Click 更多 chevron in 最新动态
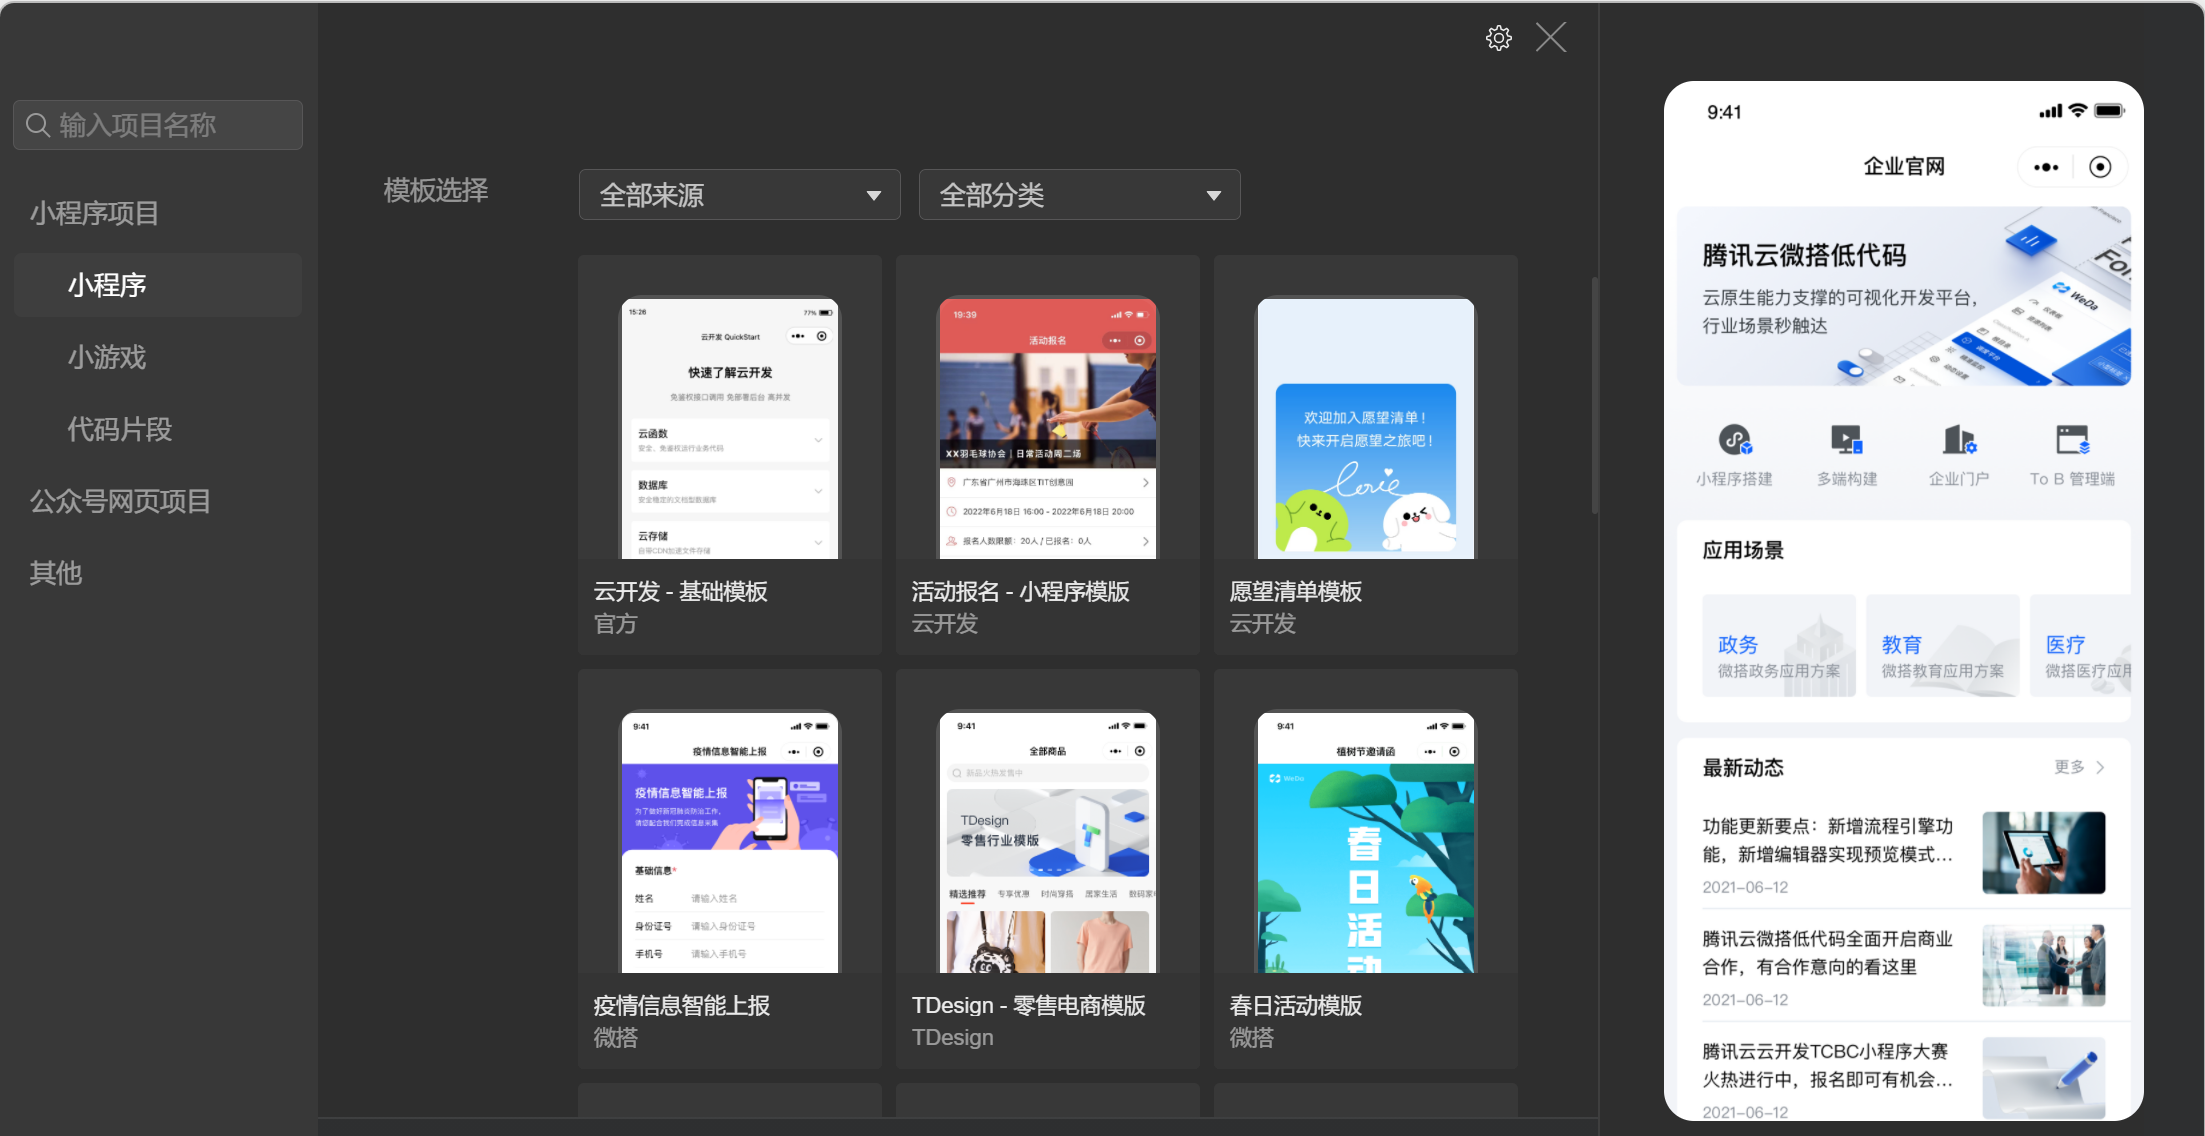 pyautogui.click(x=2100, y=767)
